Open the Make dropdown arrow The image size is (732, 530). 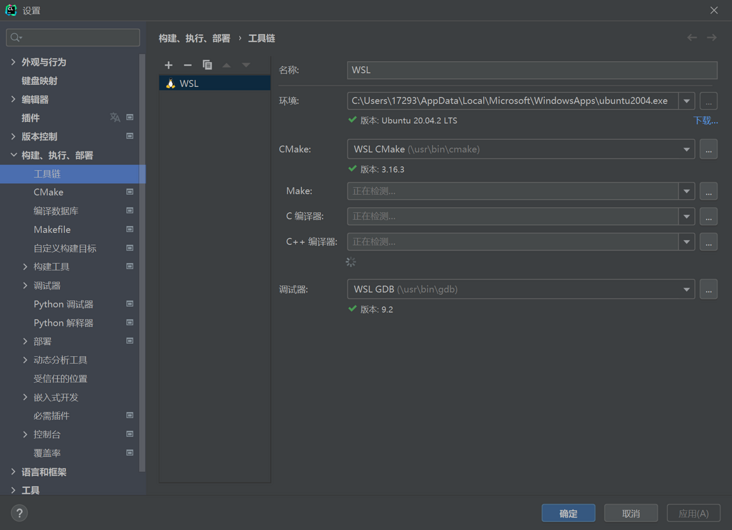686,191
